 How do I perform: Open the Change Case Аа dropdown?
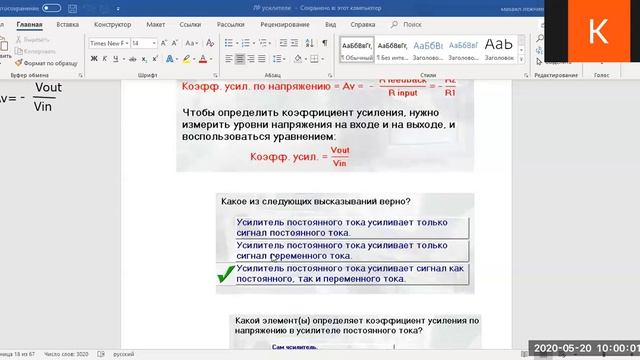192,43
